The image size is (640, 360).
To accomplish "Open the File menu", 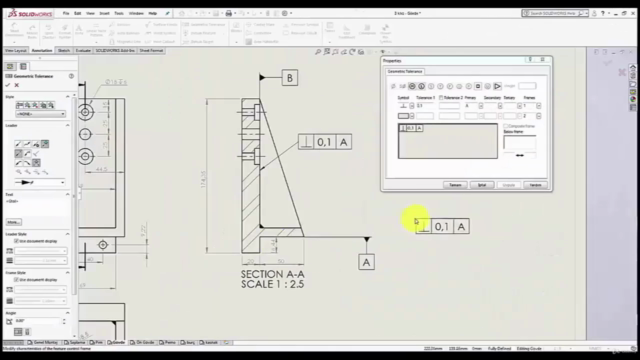I will [66, 13].
